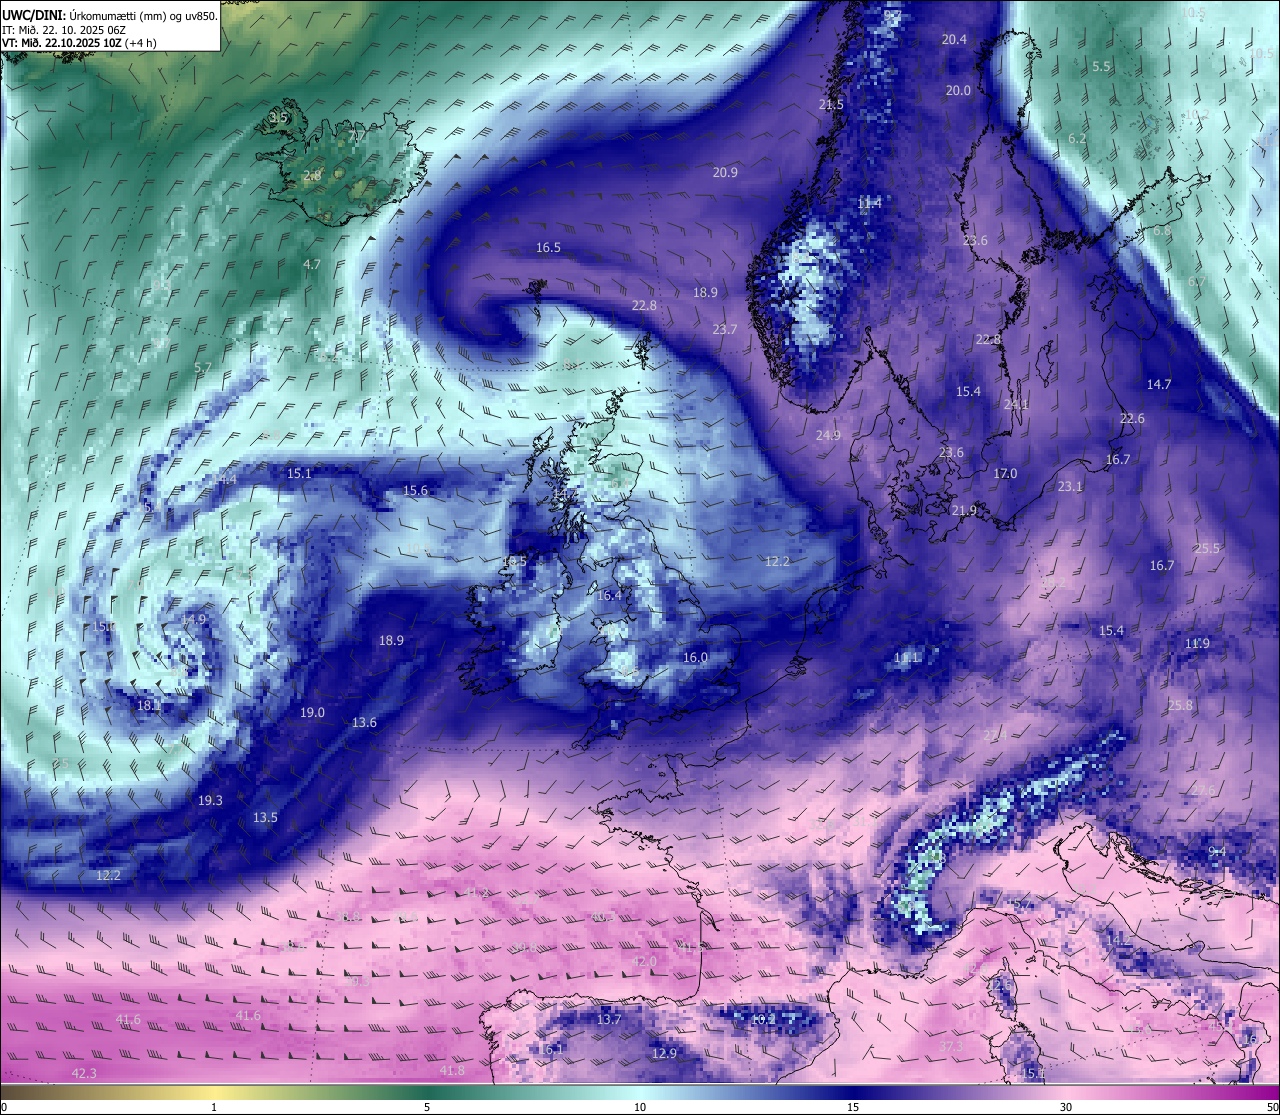Select the 16.4 value over northern England
This screenshot has width=1280, height=1115.
(x=609, y=596)
